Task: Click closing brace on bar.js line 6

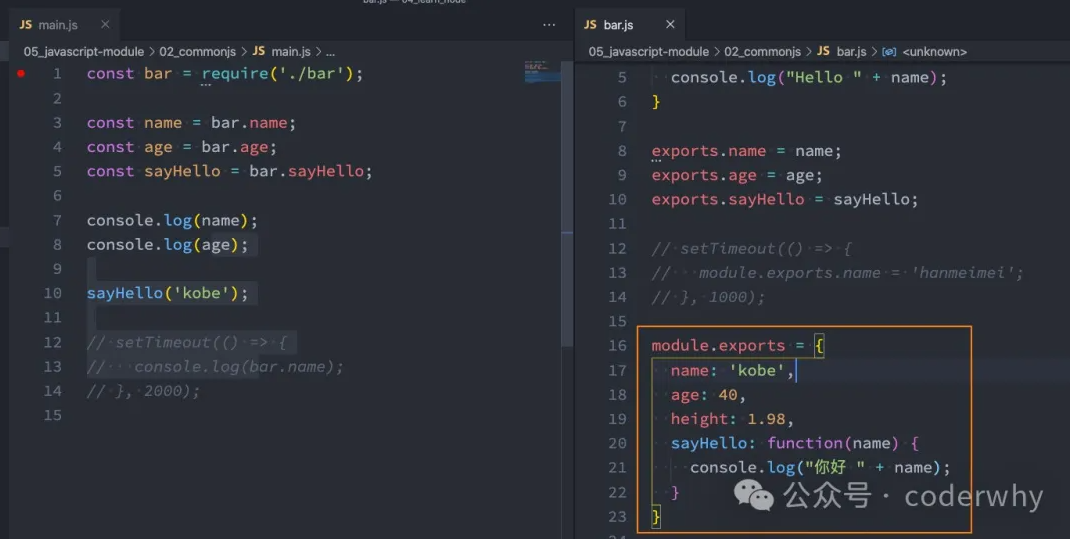Action: pos(656,102)
